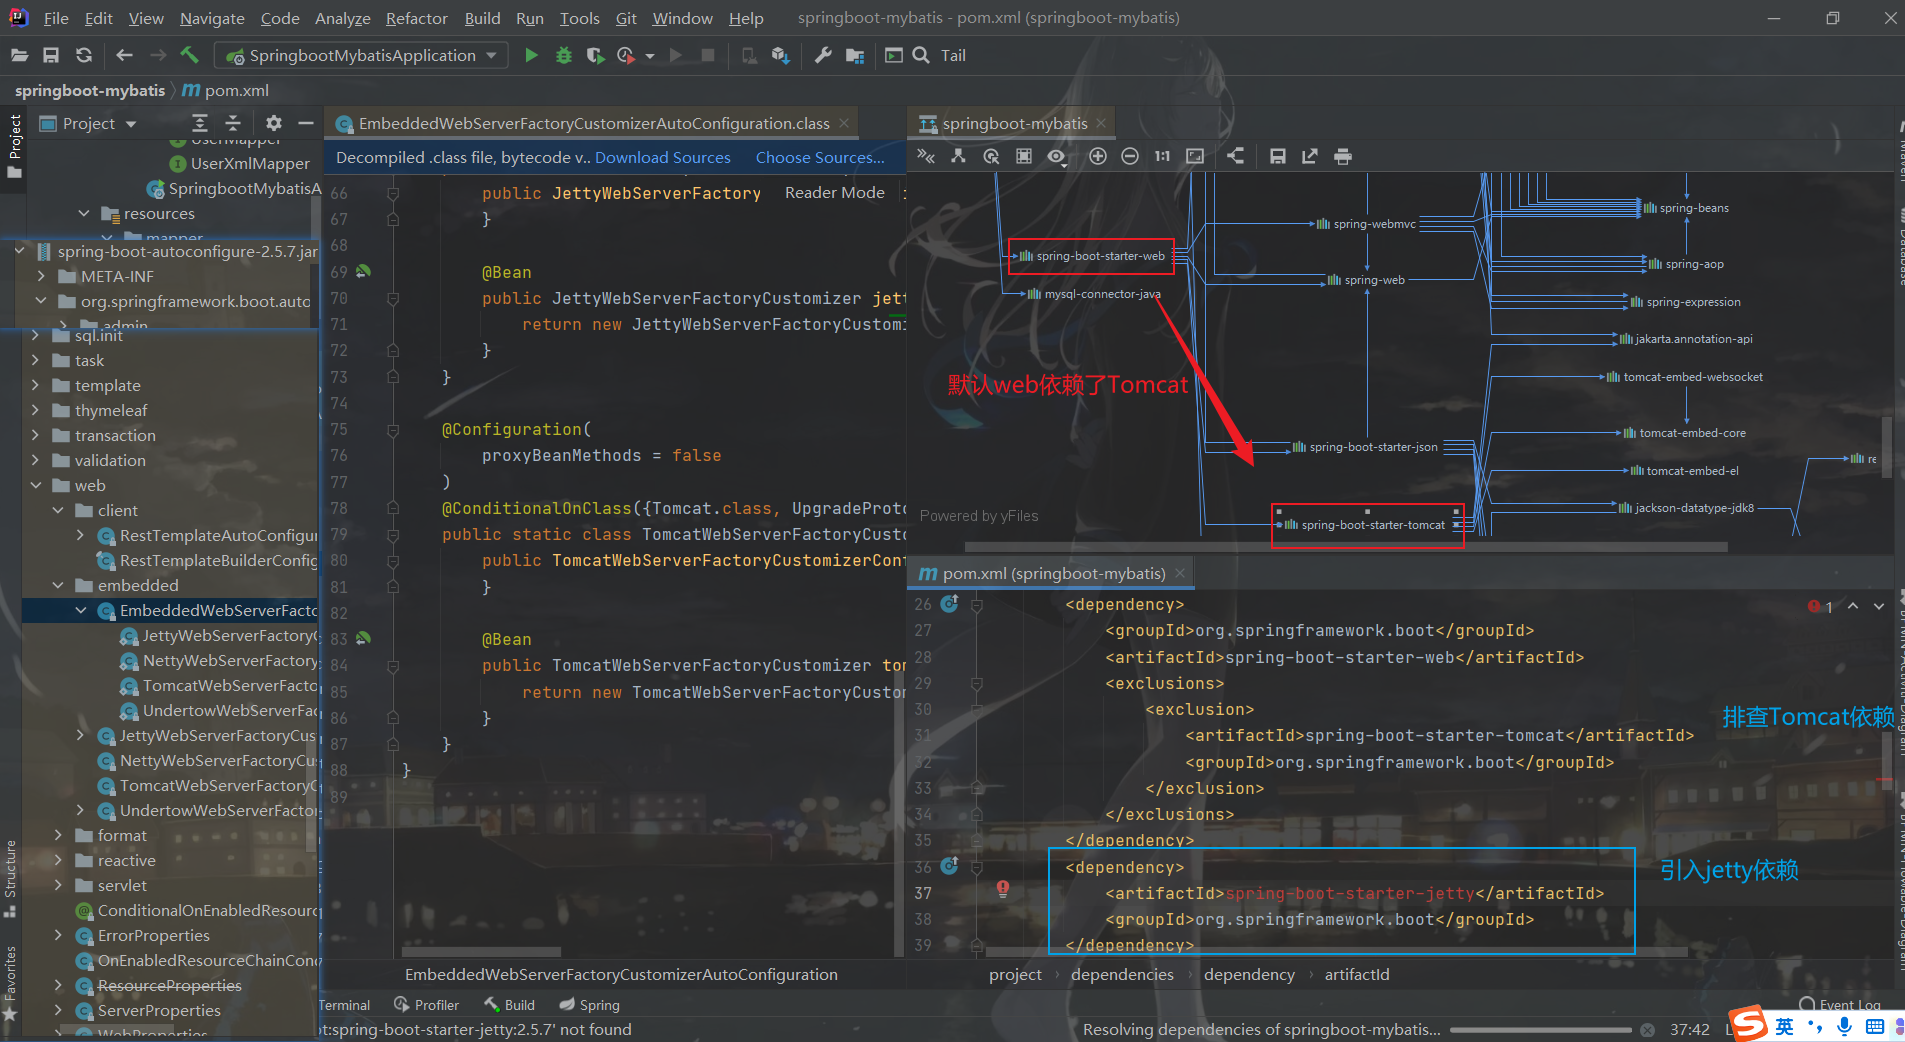Image resolution: width=1905 pixels, height=1042 pixels.
Task: Open file with the folder toolbar icon
Action: (19, 56)
